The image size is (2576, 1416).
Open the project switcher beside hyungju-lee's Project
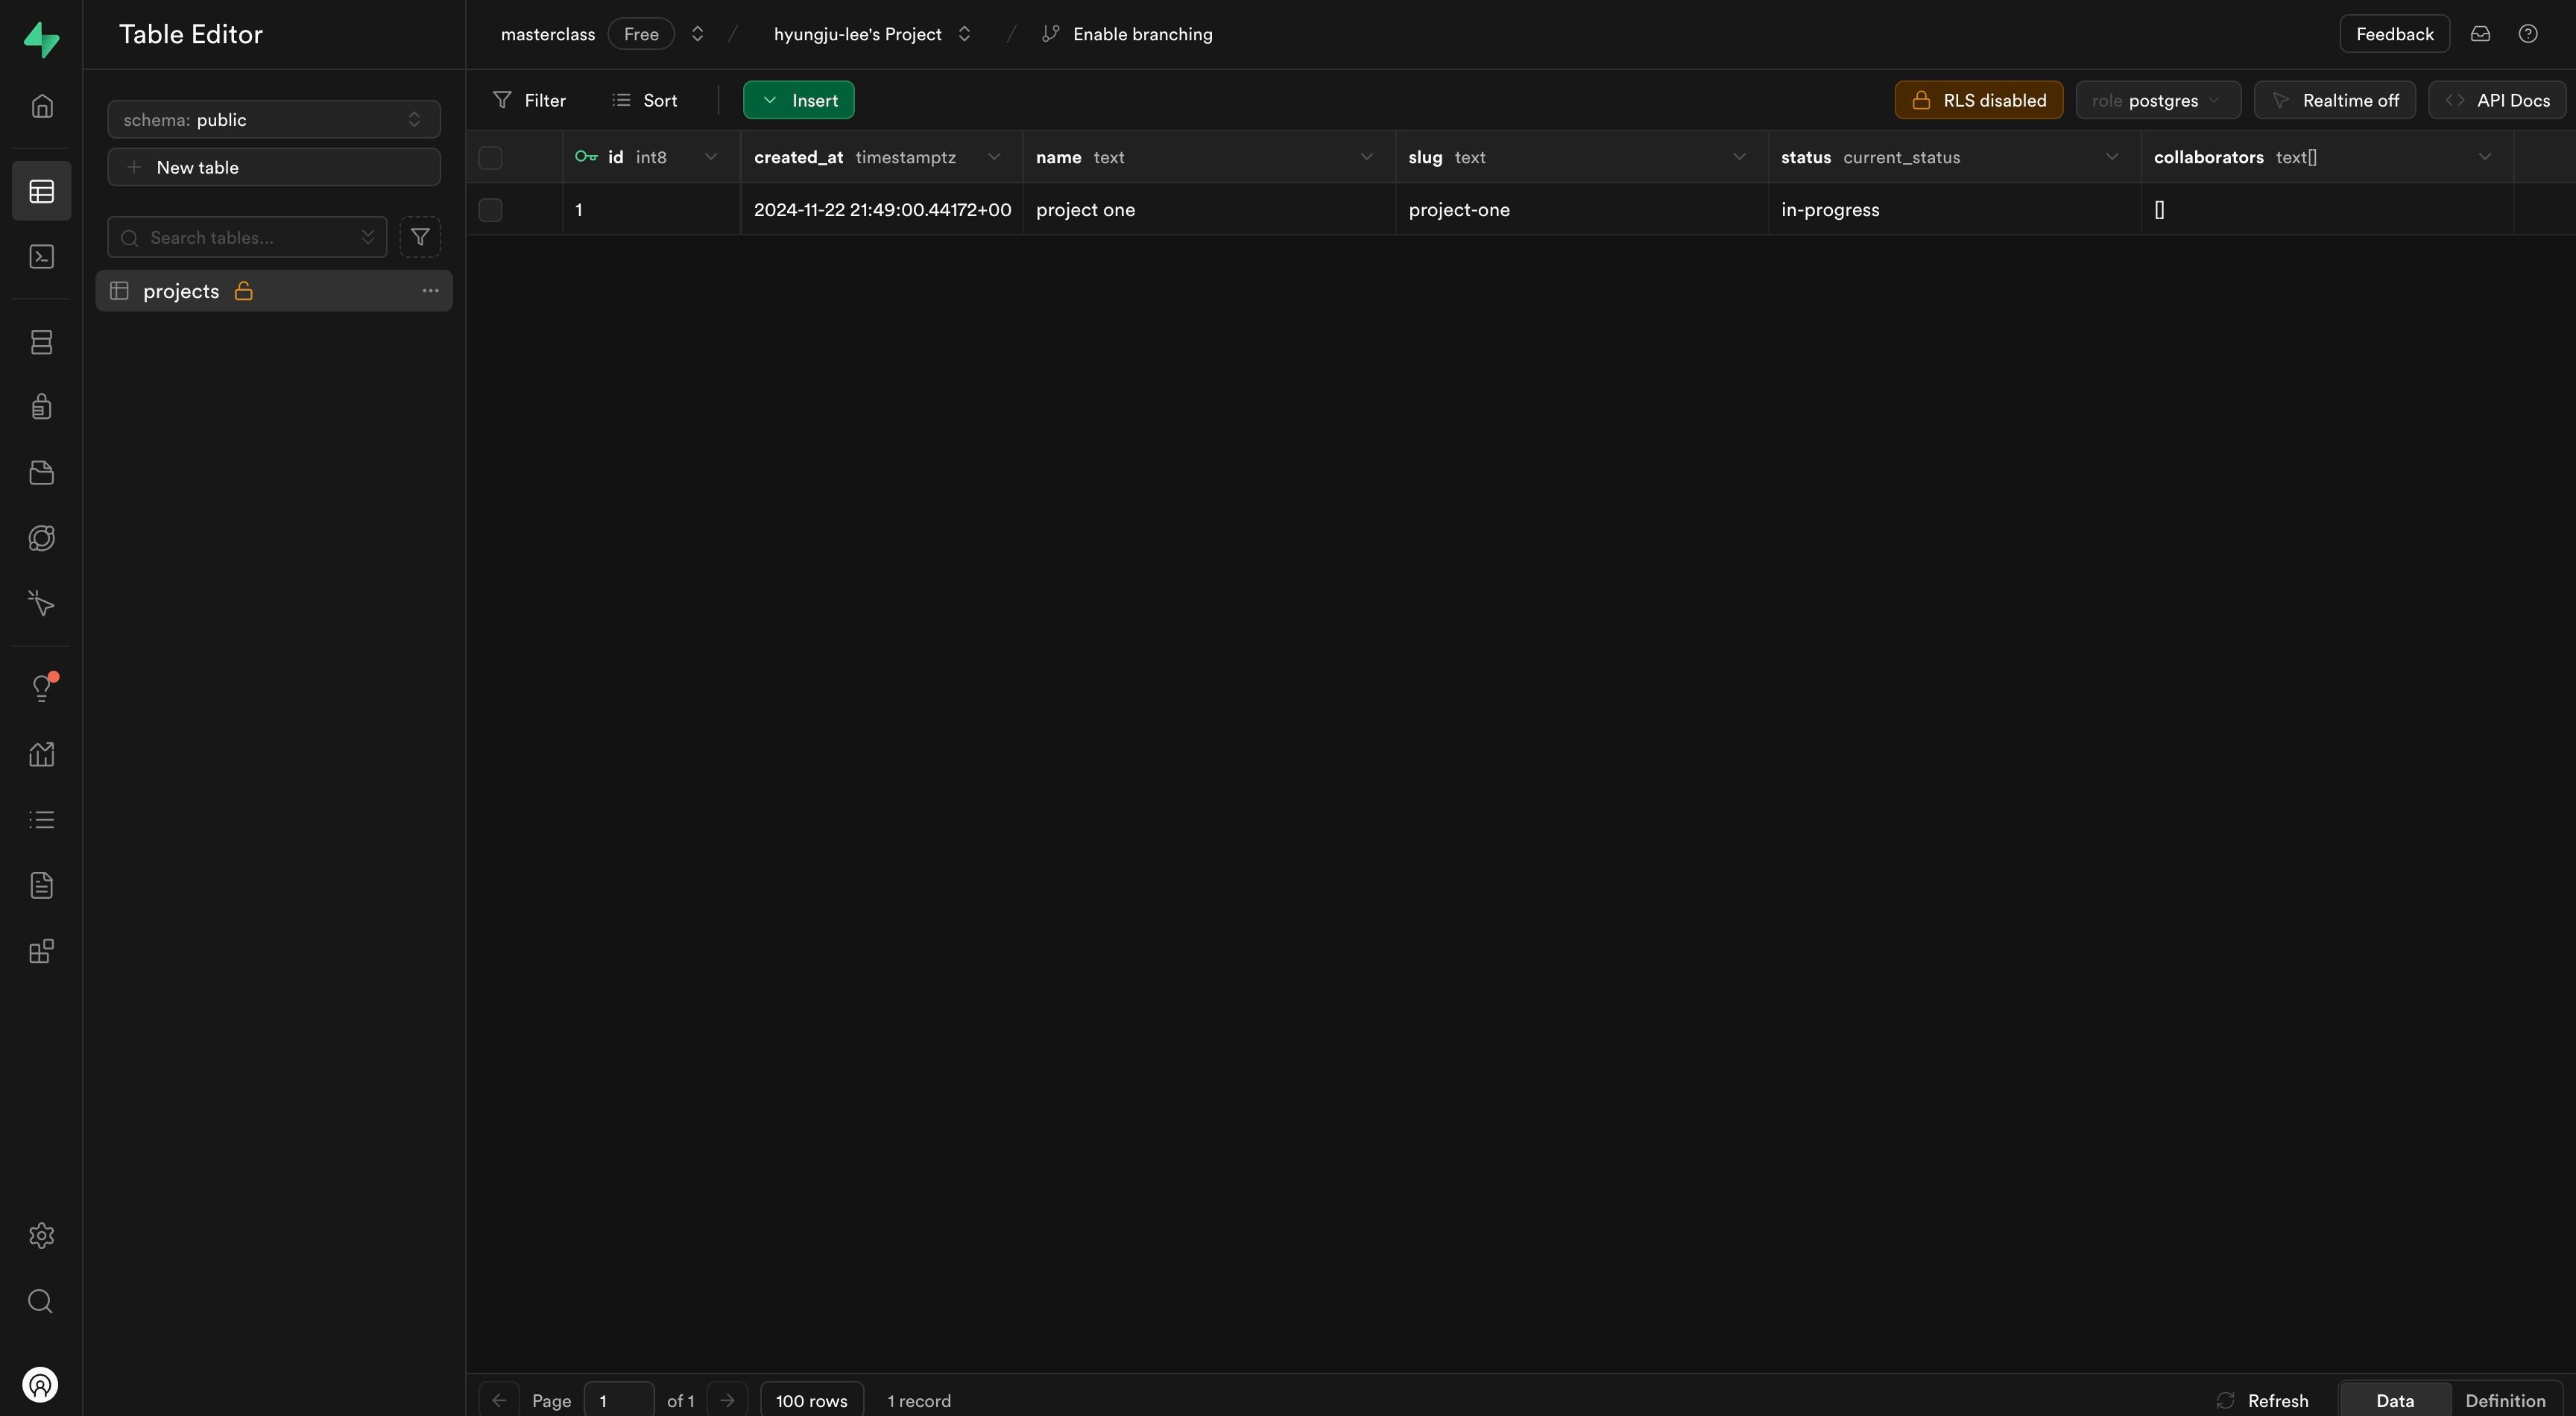click(x=965, y=34)
